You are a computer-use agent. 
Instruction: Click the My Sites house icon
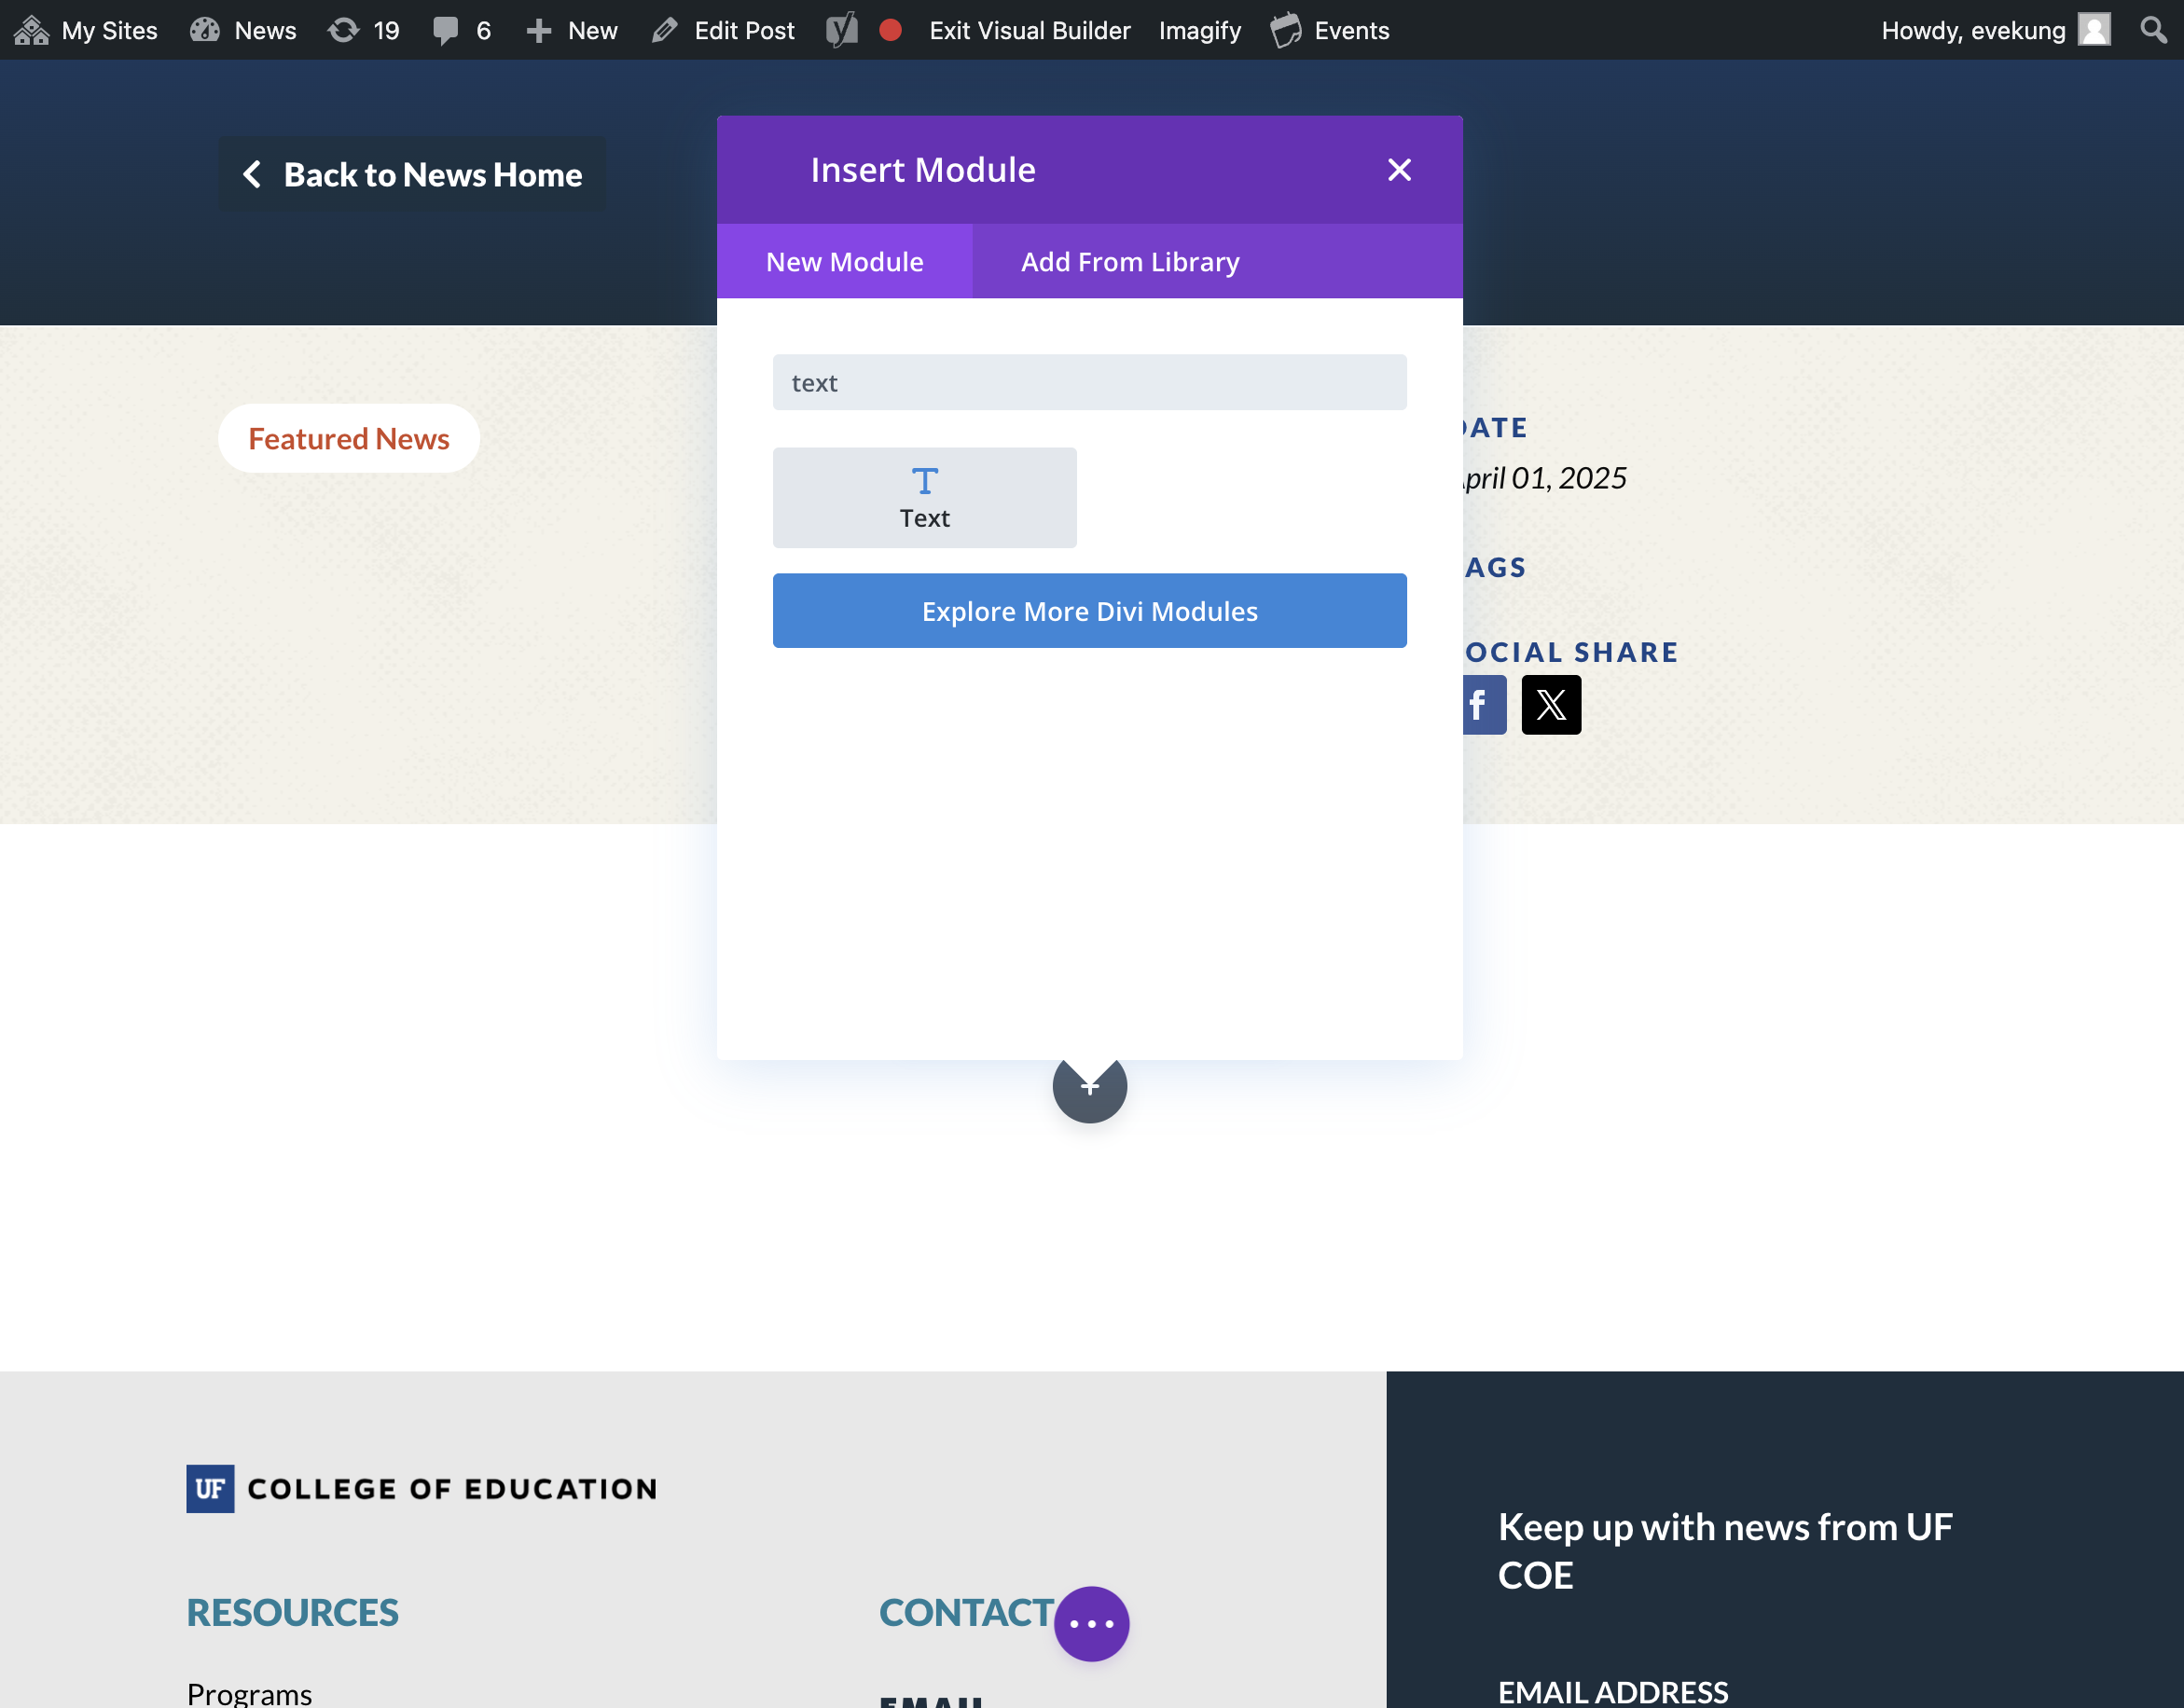32,30
